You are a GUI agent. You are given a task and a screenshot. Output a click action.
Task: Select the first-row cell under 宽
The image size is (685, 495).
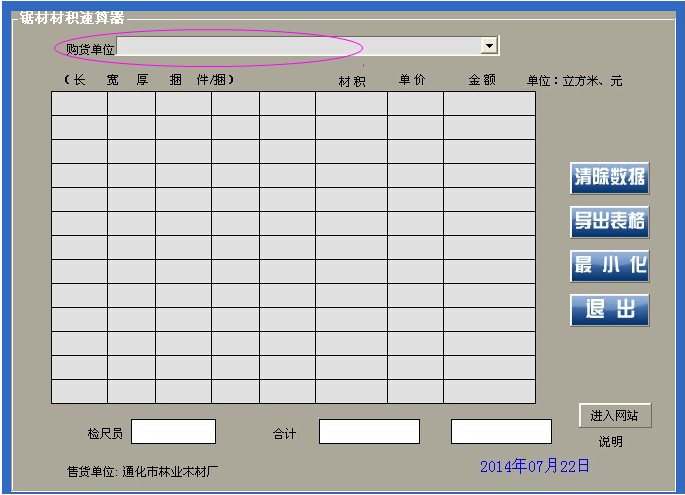[131, 104]
